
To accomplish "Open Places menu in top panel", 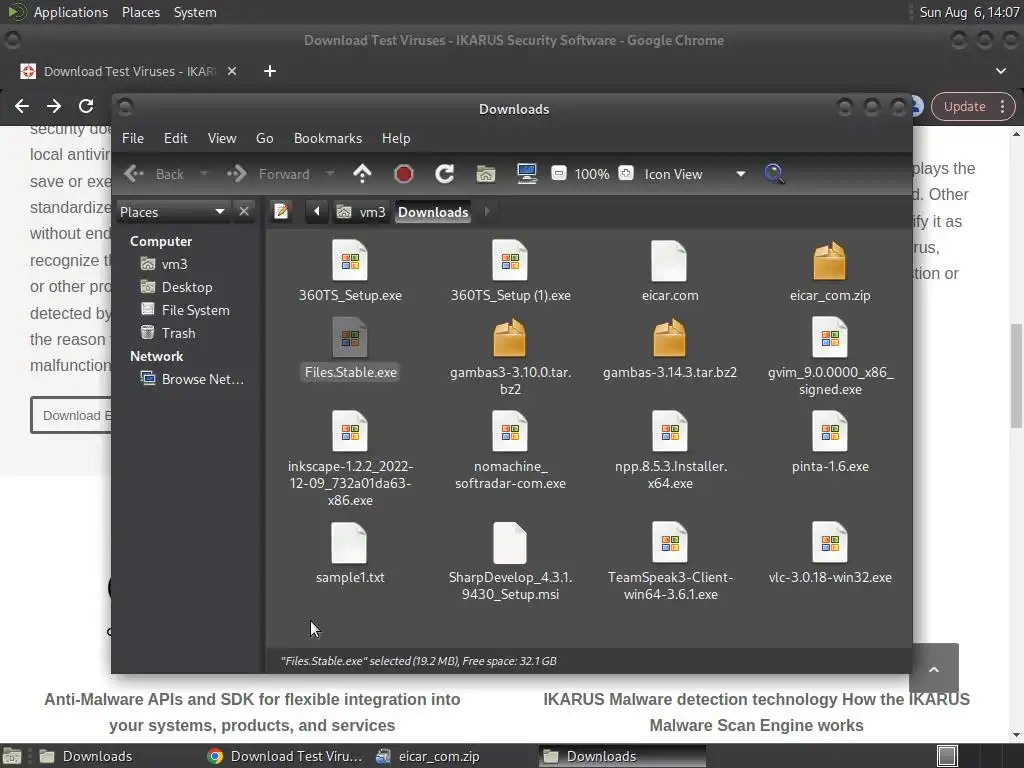I will 140,12.
